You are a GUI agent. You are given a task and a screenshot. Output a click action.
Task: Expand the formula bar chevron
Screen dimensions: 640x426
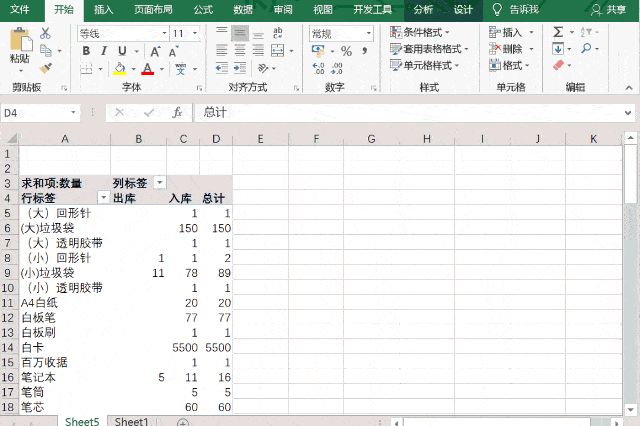pos(628,113)
